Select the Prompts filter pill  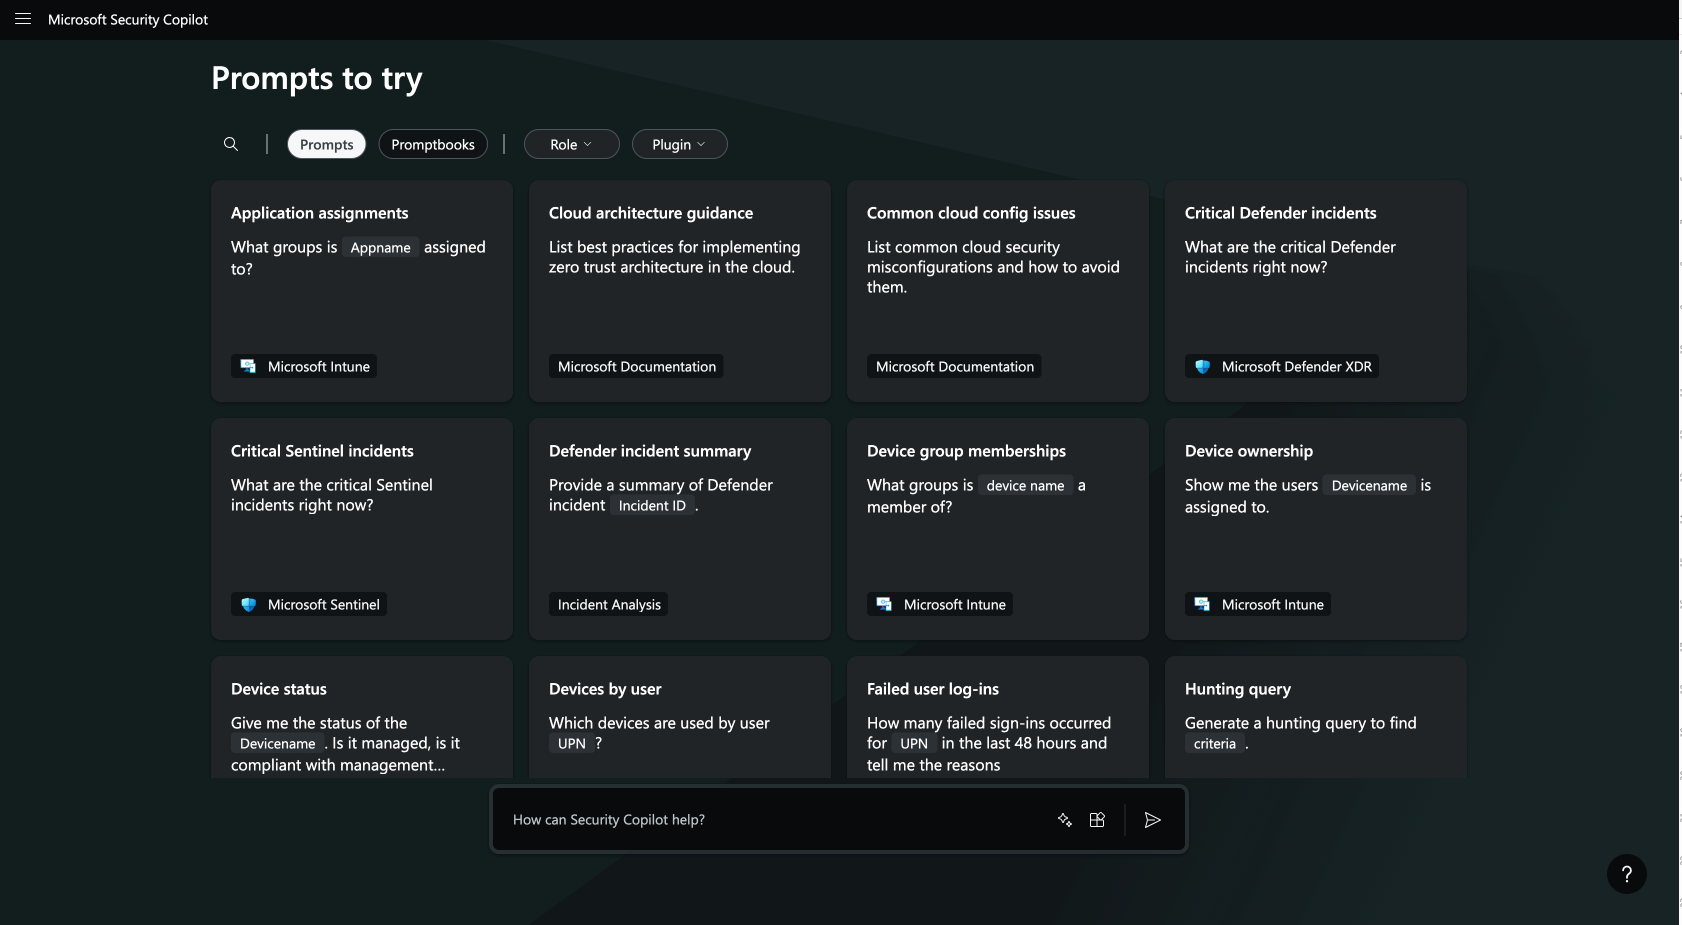click(326, 145)
